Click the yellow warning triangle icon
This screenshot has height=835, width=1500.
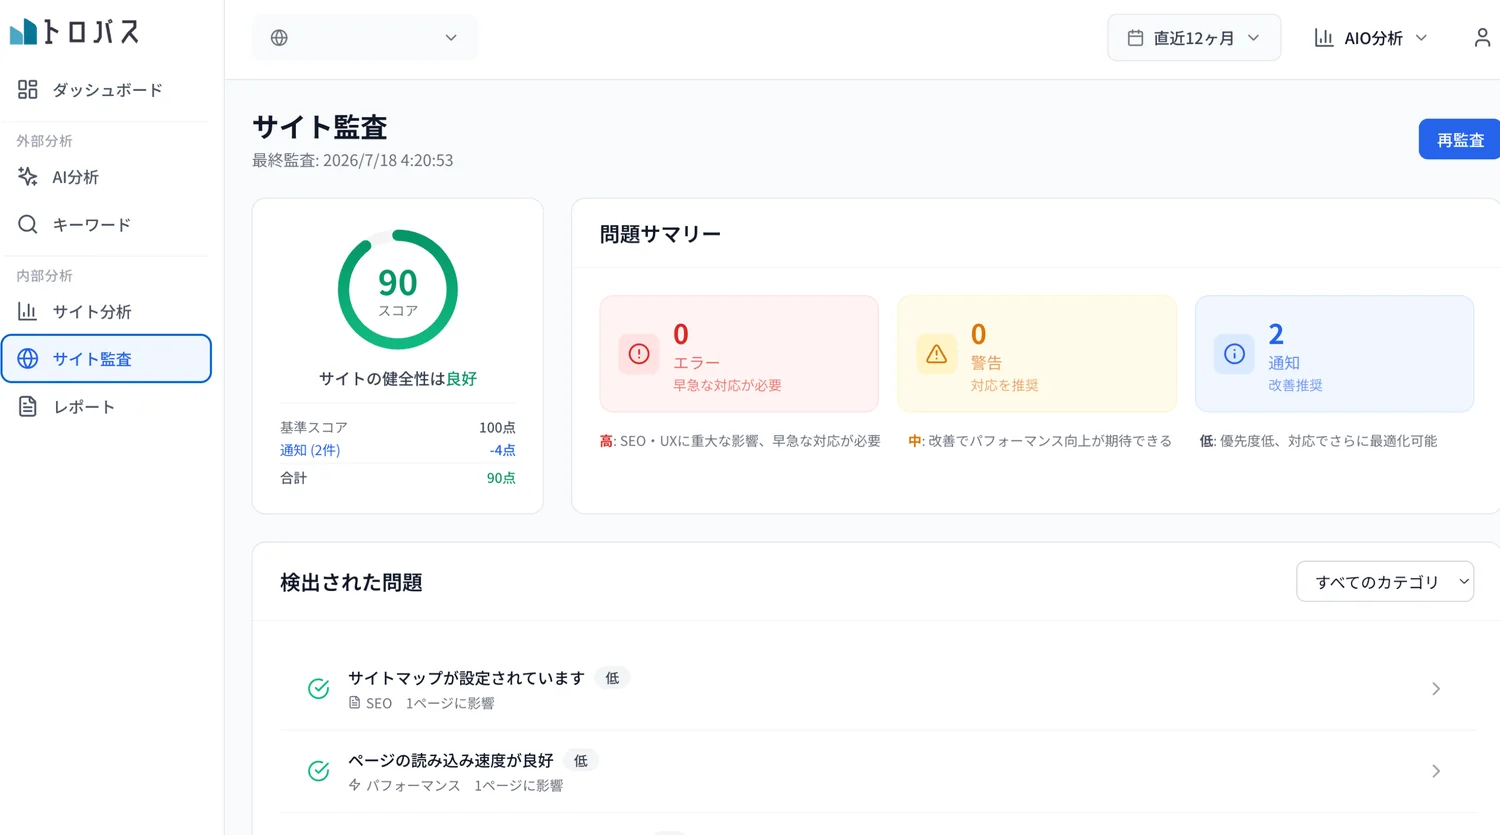[936, 353]
